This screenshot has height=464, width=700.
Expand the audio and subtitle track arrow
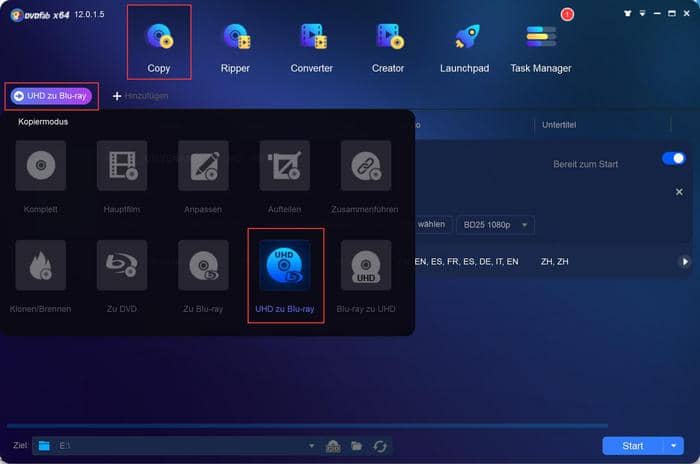684,262
